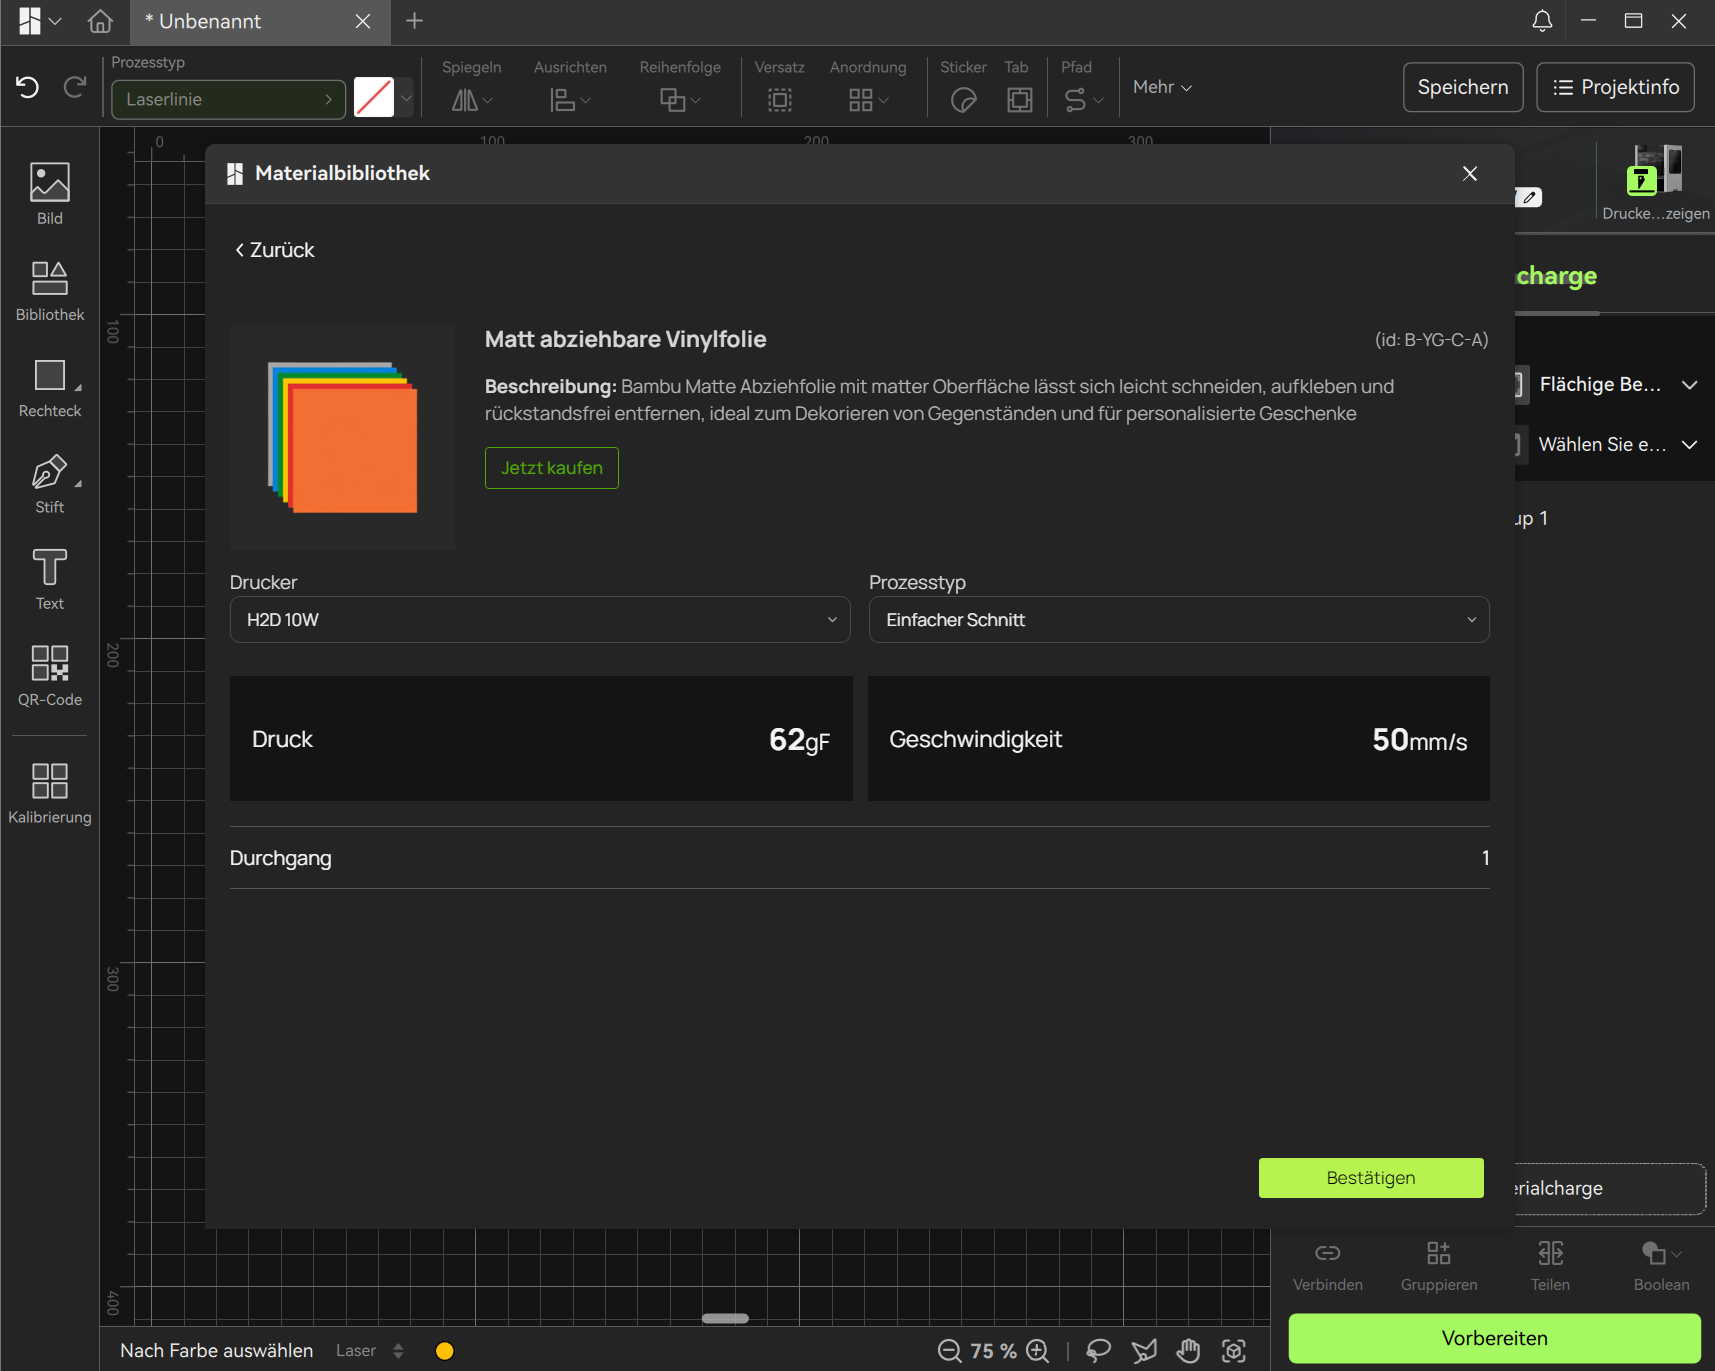
Task: Click the yellow laser color dot
Action: pos(445,1351)
